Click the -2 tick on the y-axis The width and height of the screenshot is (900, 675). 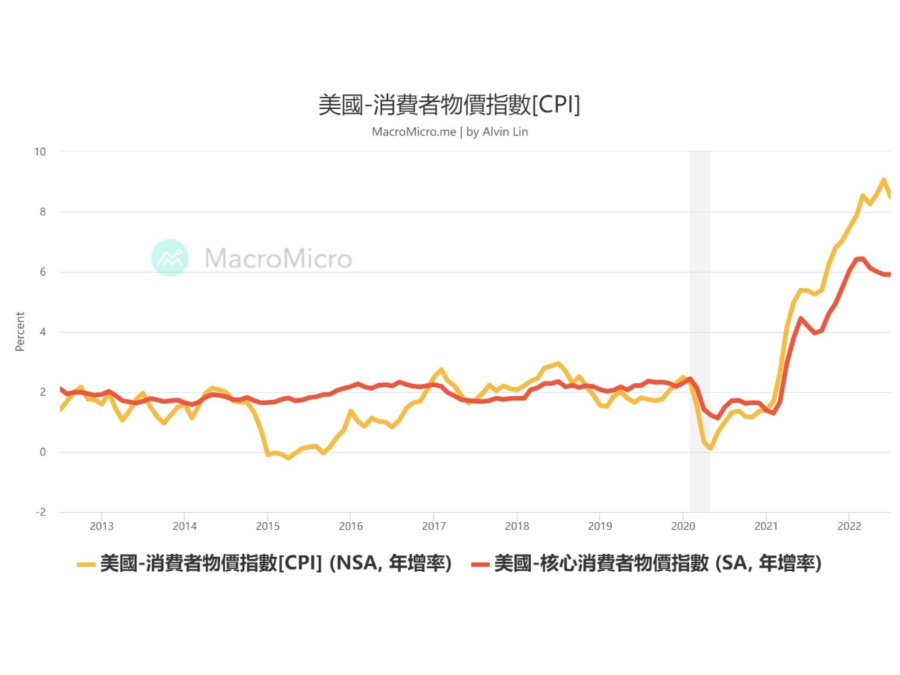[x=40, y=512]
